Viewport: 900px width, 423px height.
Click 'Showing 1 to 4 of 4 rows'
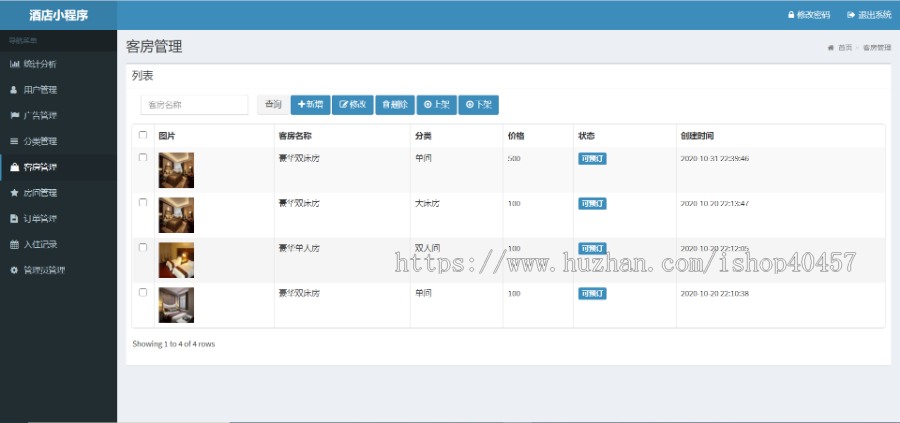[173, 344]
